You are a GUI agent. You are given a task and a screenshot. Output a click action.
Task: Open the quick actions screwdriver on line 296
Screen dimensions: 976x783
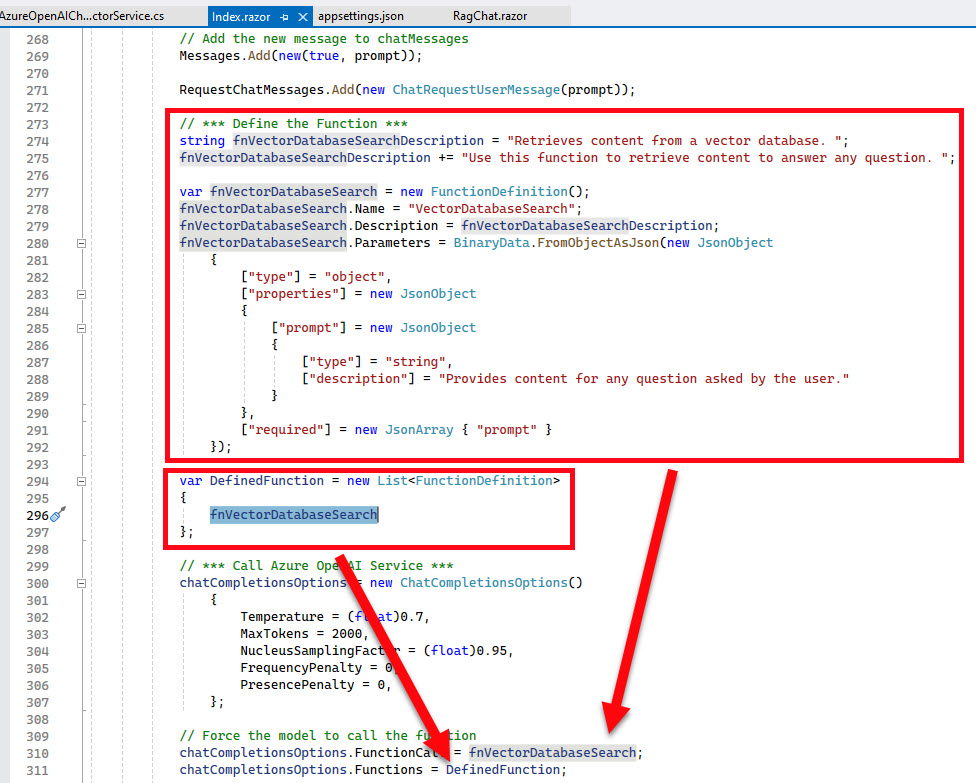pyautogui.click(x=58, y=514)
